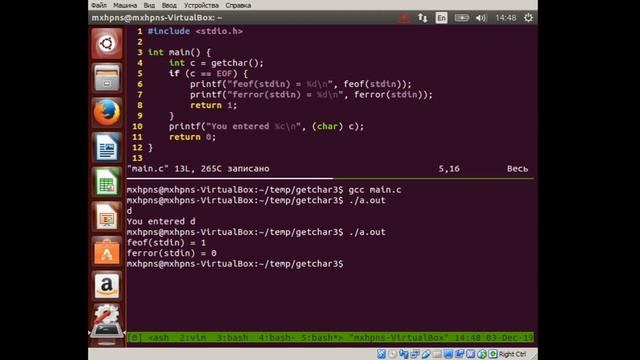Click the VirtualBox hard disk status icon

tap(381, 354)
